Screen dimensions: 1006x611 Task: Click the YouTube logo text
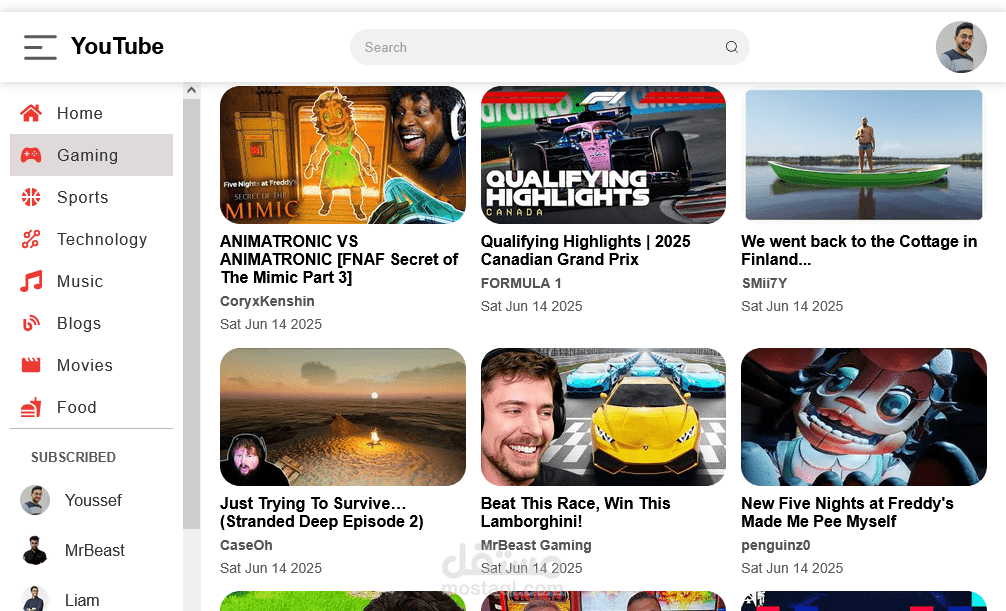click(117, 46)
